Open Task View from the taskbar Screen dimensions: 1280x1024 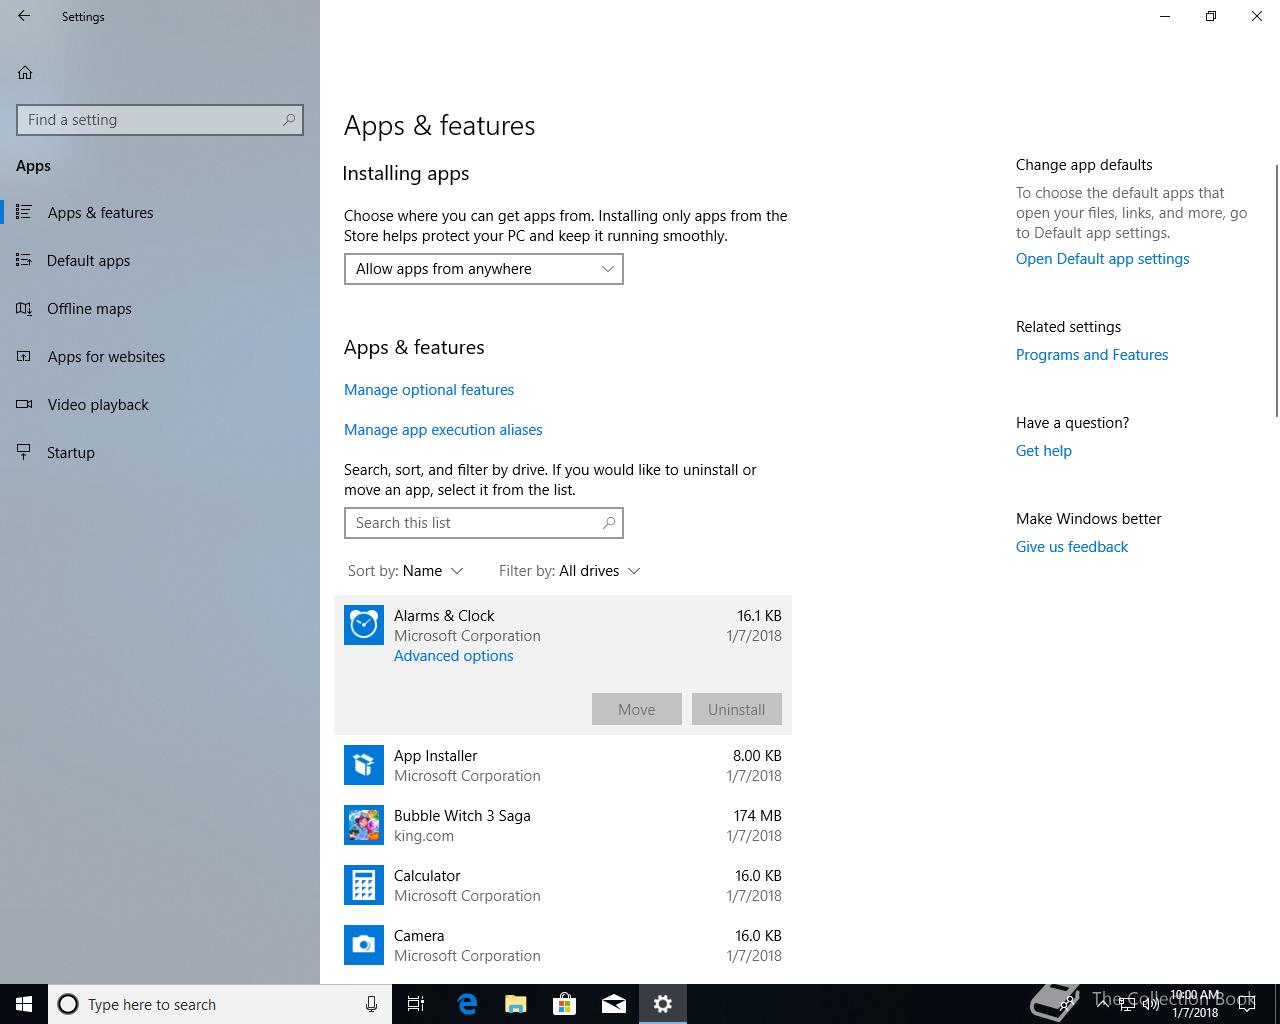(x=416, y=1004)
